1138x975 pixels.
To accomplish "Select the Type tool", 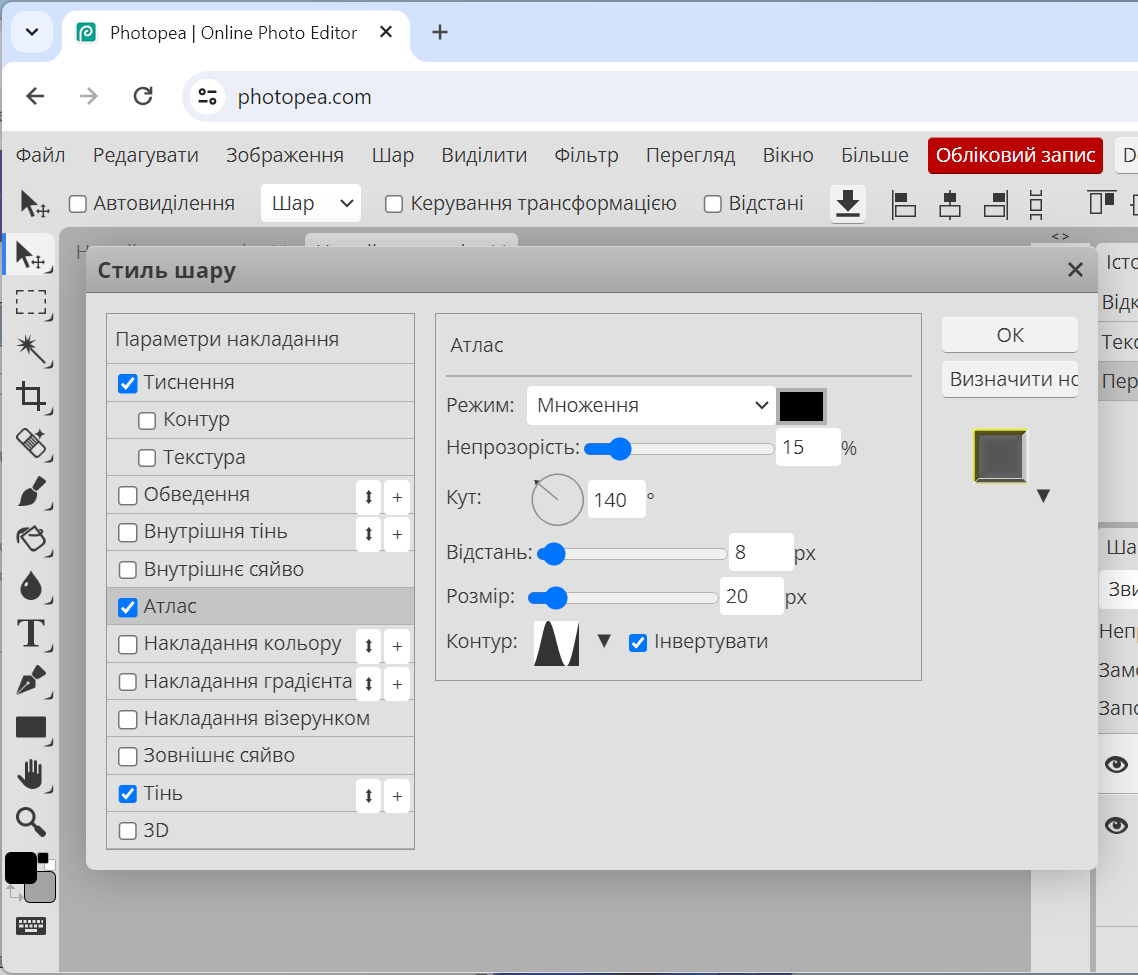I will click(31, 633).
